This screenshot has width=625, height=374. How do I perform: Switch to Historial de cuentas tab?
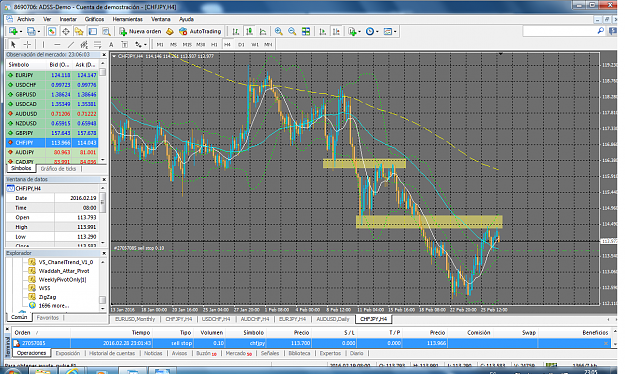click(112, 353)
